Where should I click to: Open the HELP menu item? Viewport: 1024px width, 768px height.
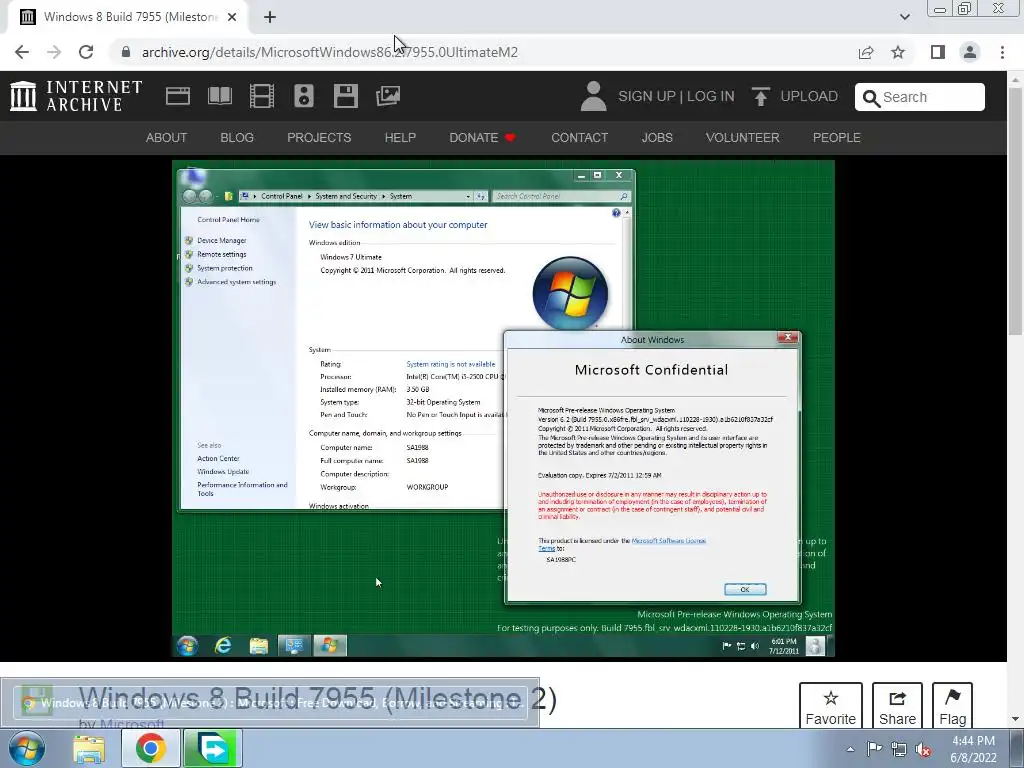click(400, 138)
